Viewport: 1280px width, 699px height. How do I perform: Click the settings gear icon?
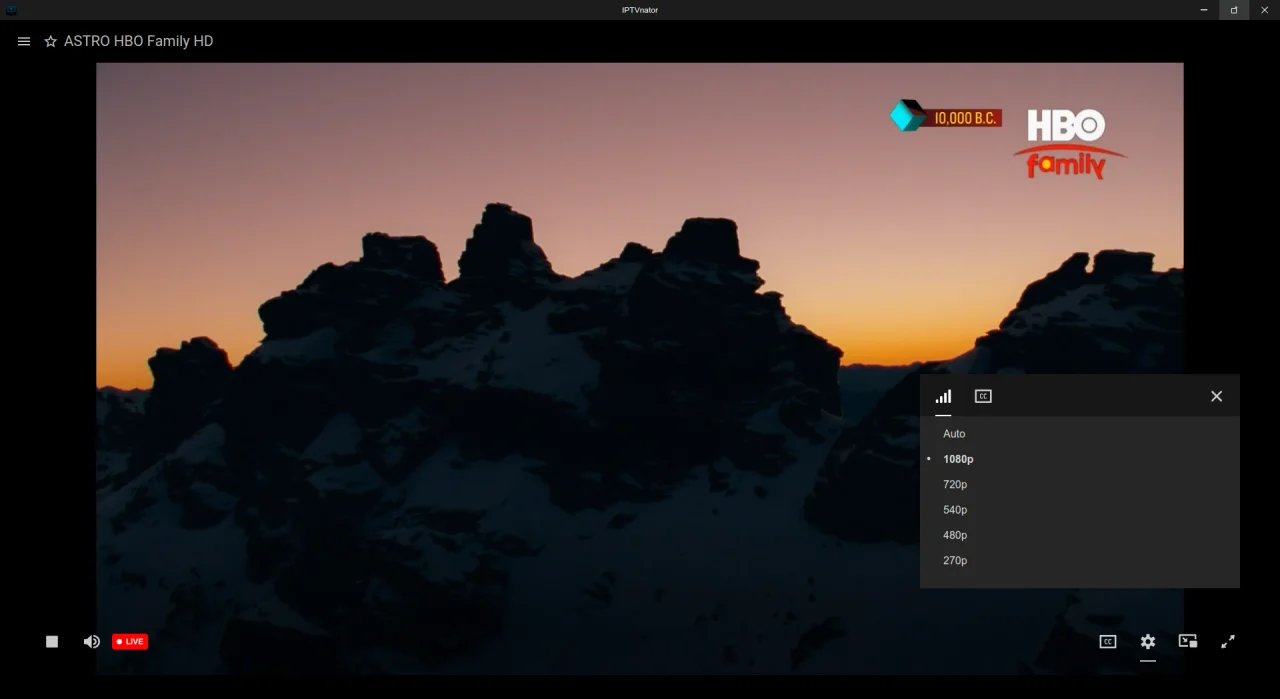(1148, 642)
